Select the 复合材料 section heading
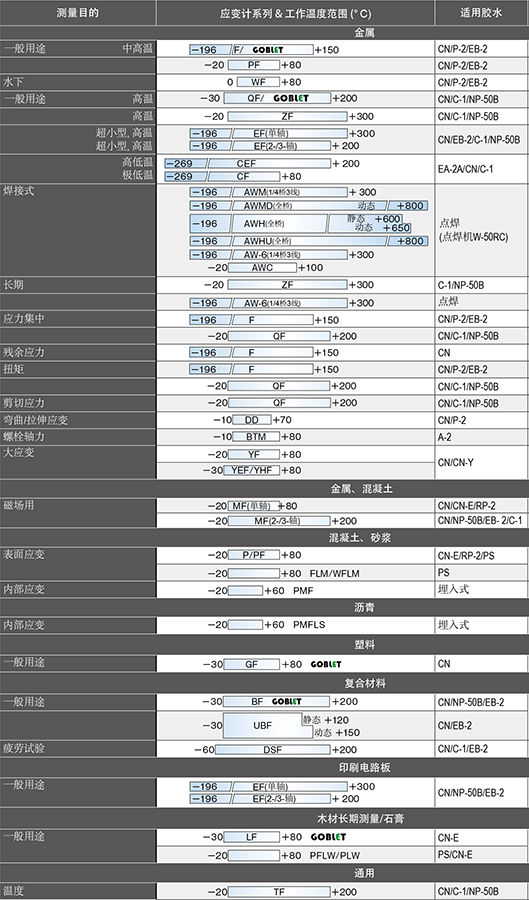This screenshot has width=529, height=900. (365, 684)
